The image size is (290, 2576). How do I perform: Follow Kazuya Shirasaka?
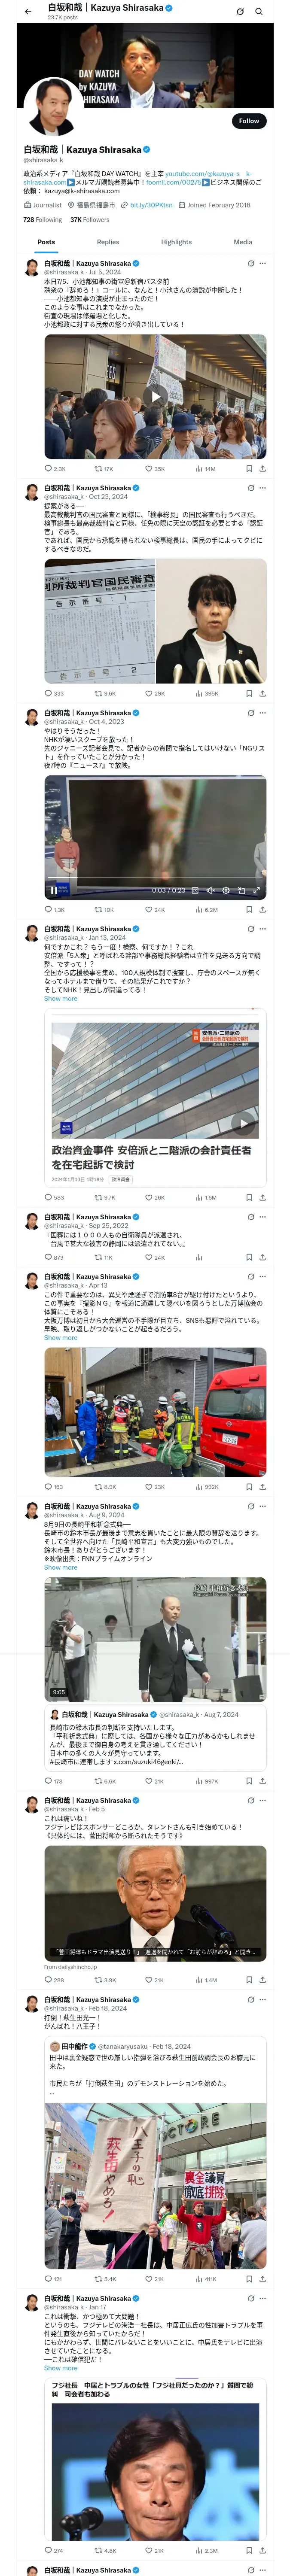click(x=249, y=121)
